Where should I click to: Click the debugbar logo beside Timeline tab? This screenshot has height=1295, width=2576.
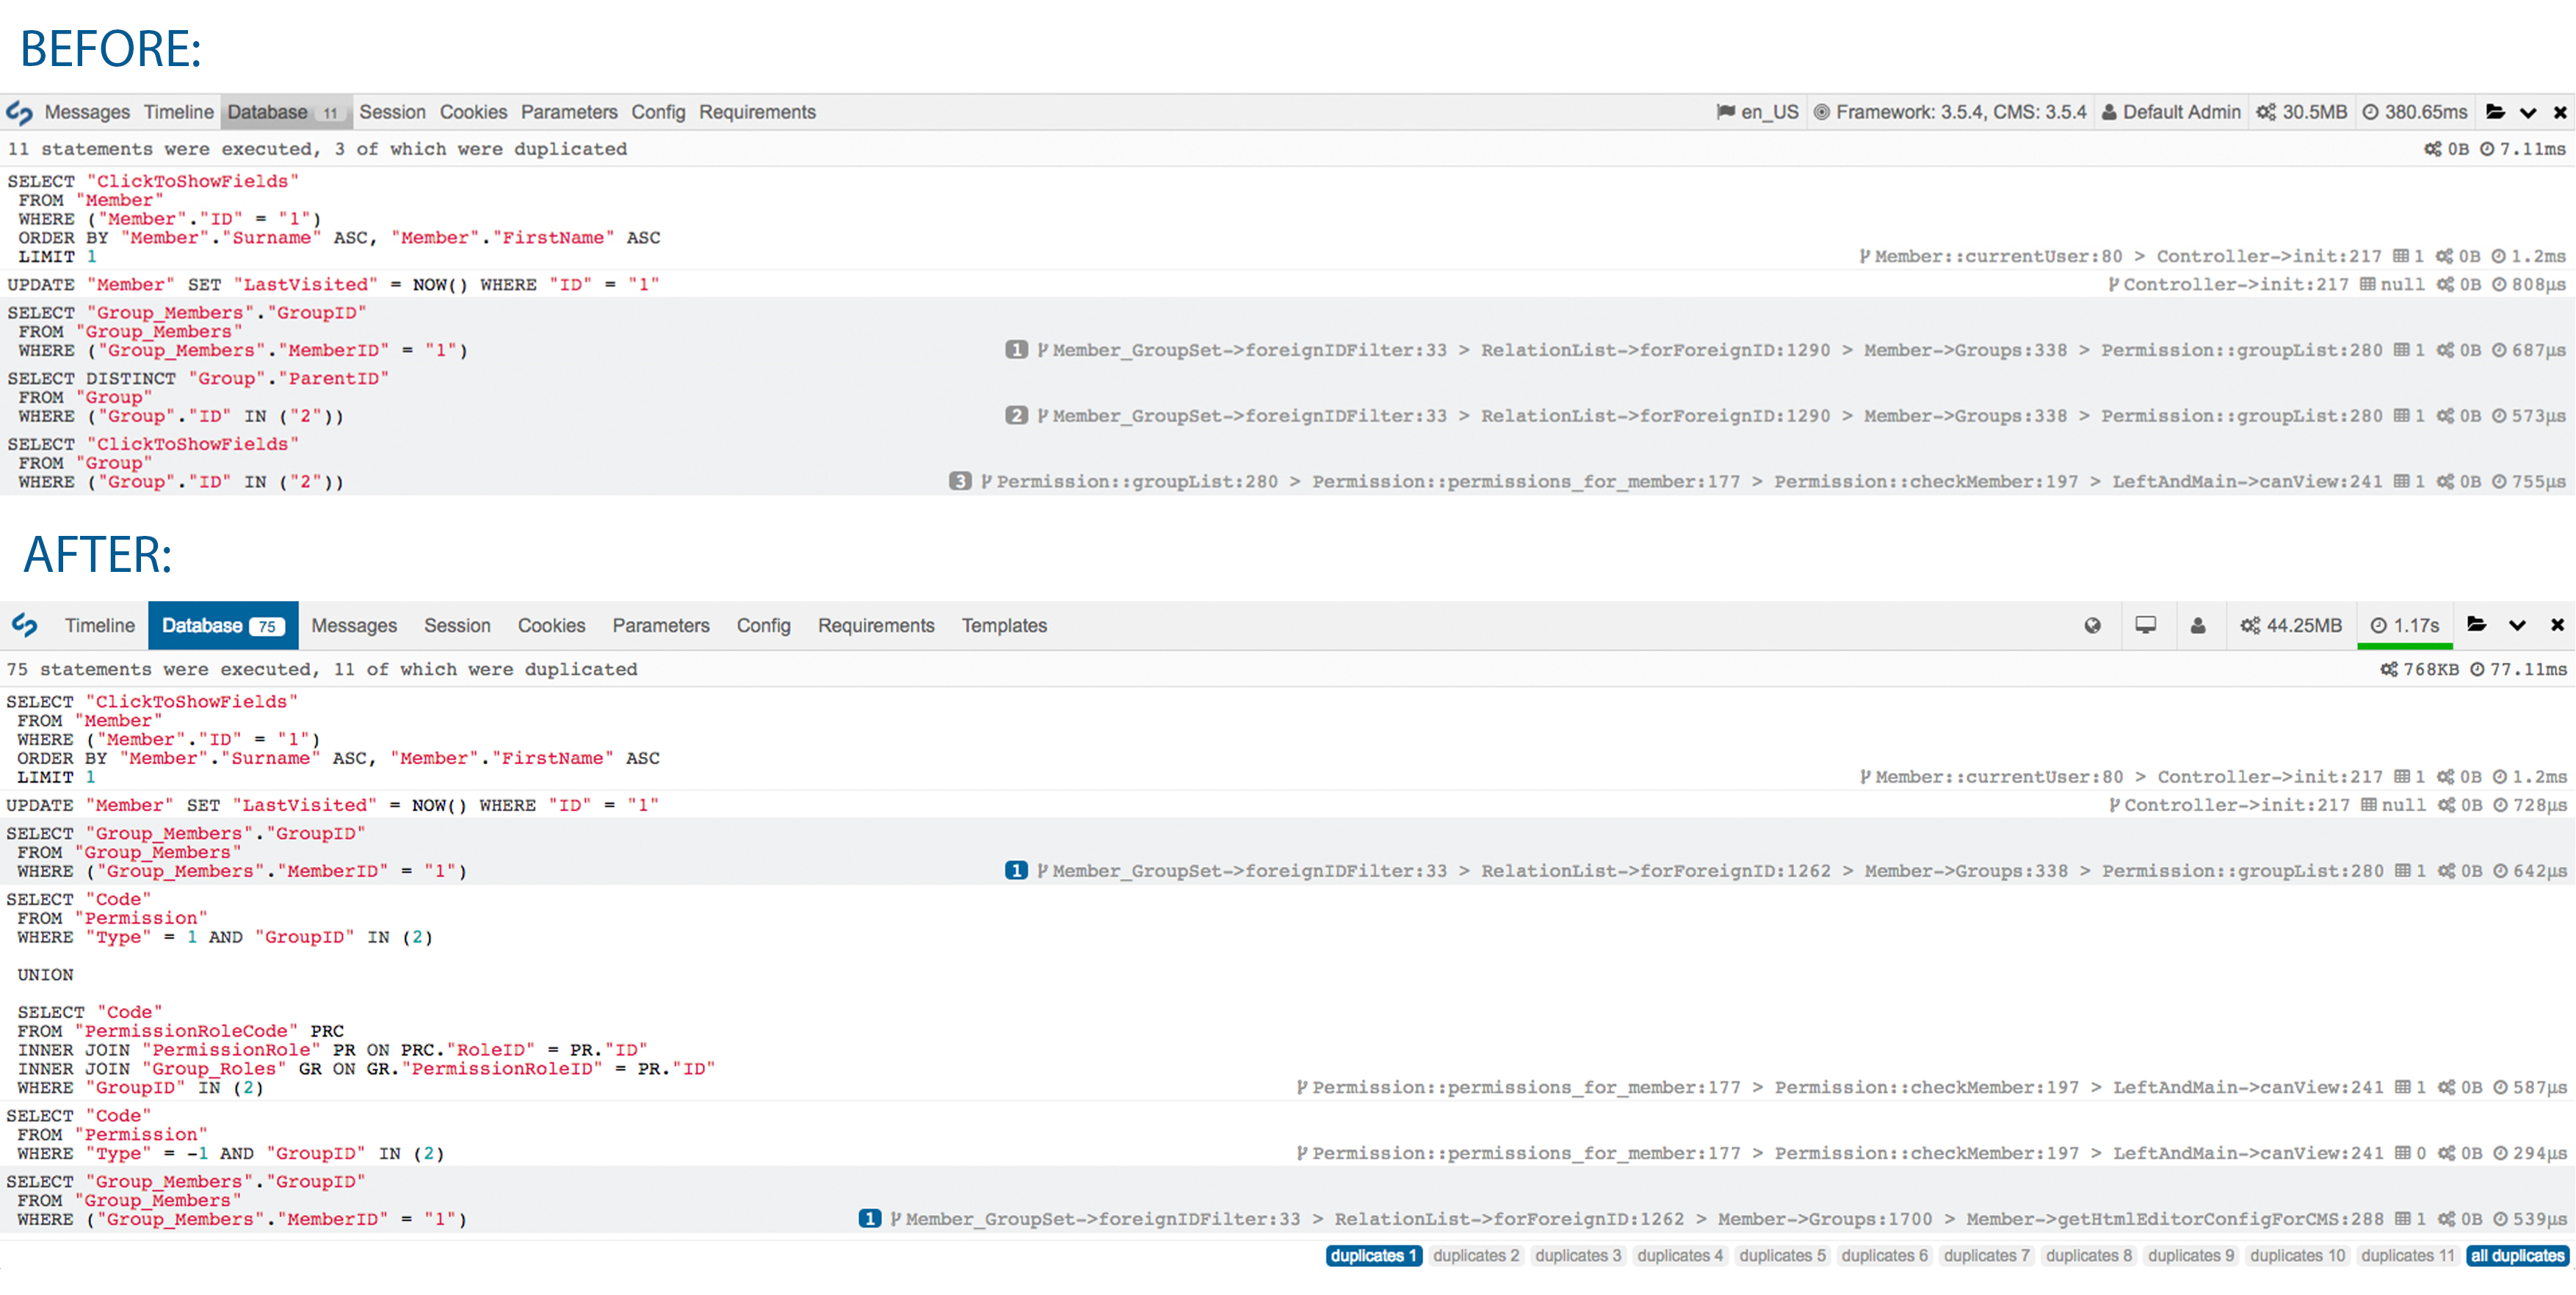[x=25, y=625]
